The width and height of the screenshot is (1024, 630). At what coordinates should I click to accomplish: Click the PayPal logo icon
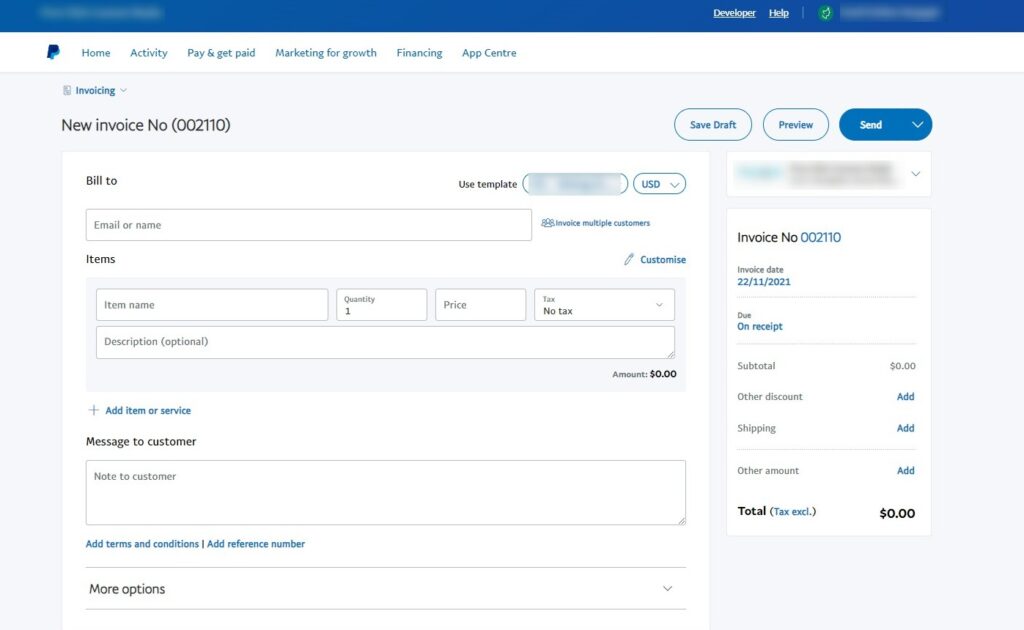pos(54,52)
